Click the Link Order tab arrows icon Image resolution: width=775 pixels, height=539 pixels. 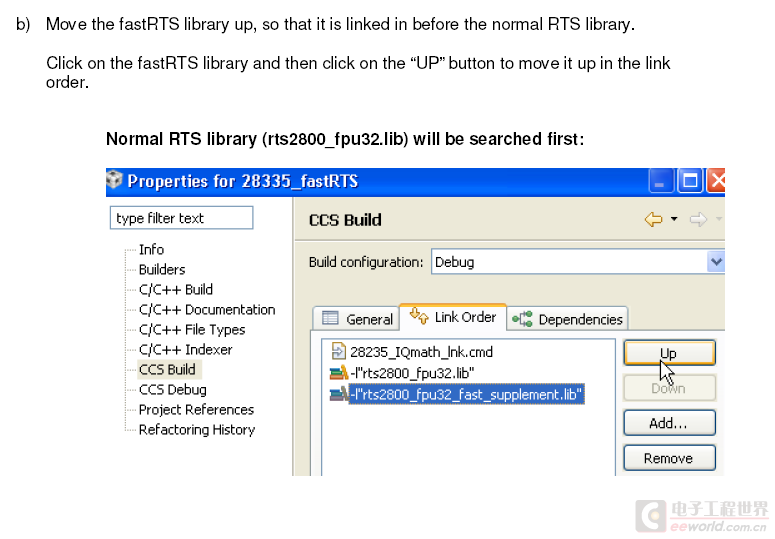419,316
